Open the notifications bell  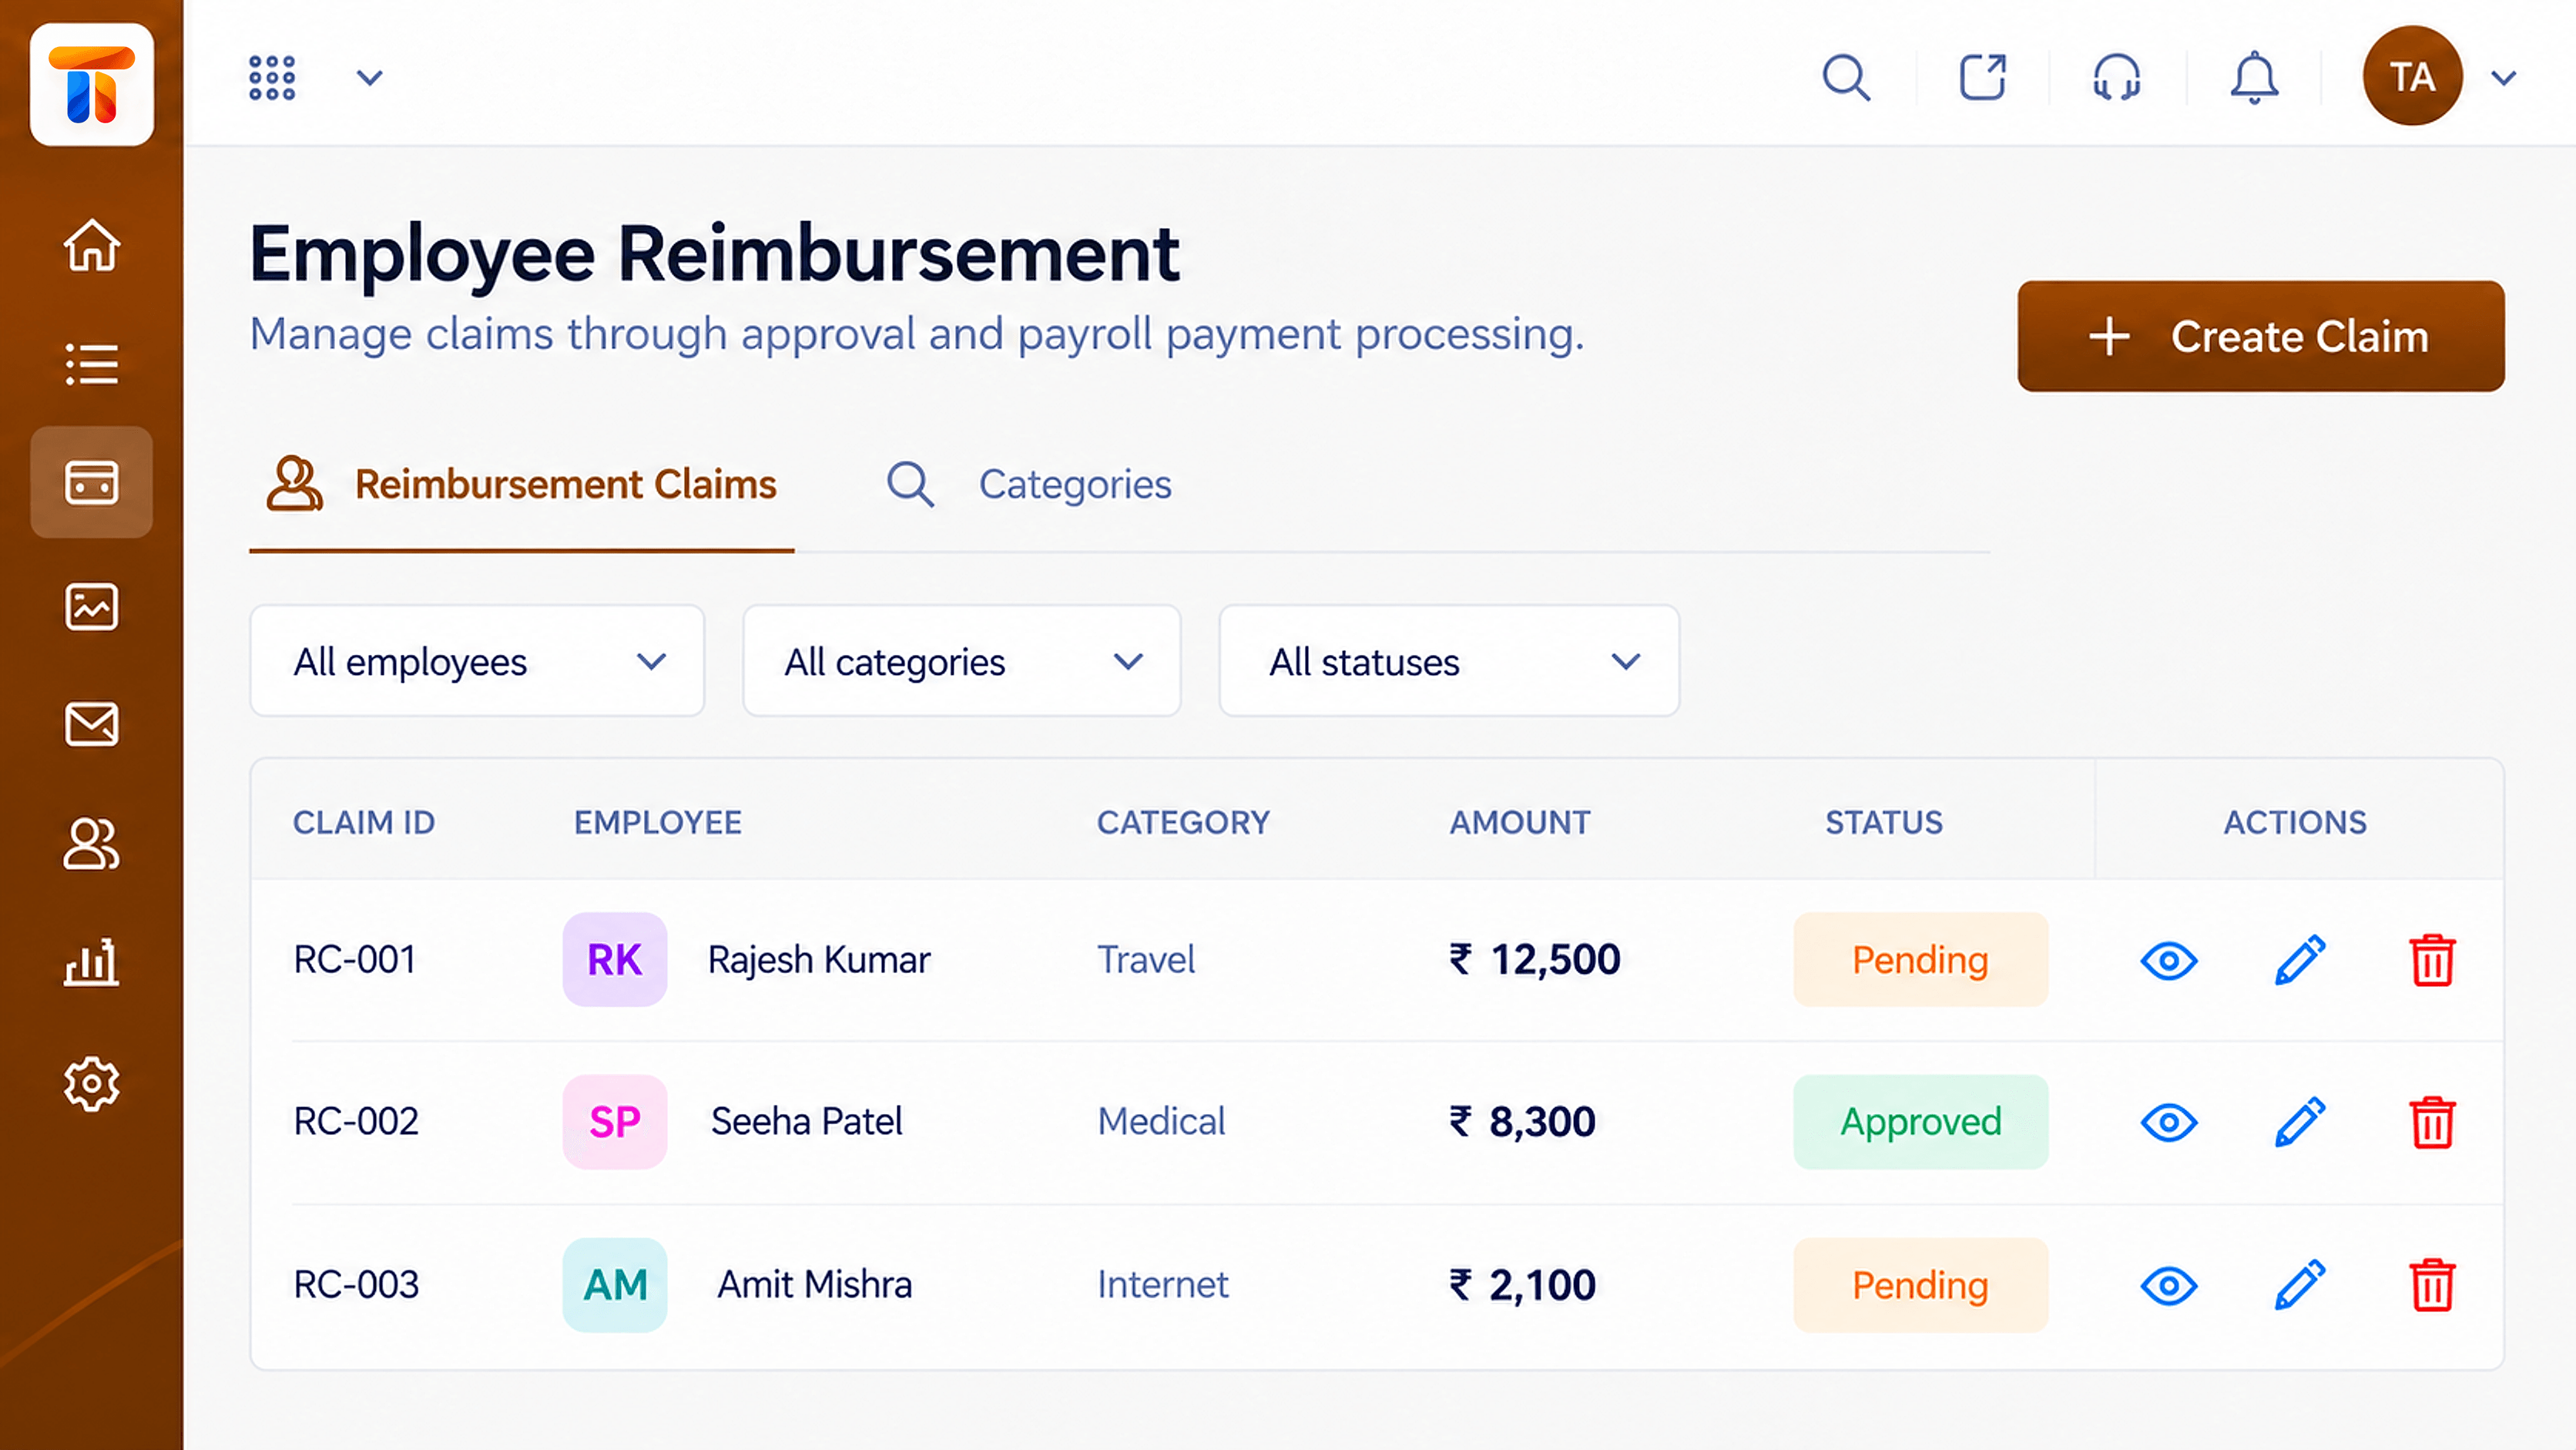pyautogui.click(x=2254, y=78)
